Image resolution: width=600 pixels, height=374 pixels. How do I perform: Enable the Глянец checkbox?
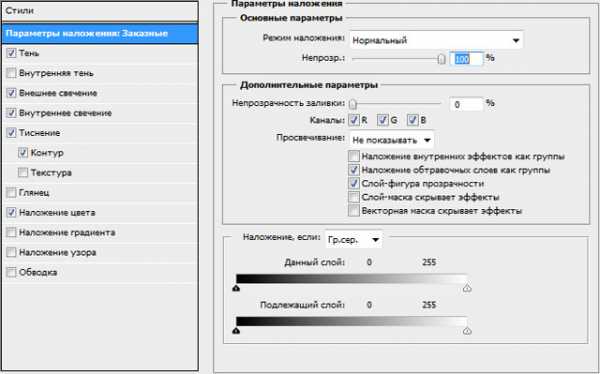tap(11, 193)
